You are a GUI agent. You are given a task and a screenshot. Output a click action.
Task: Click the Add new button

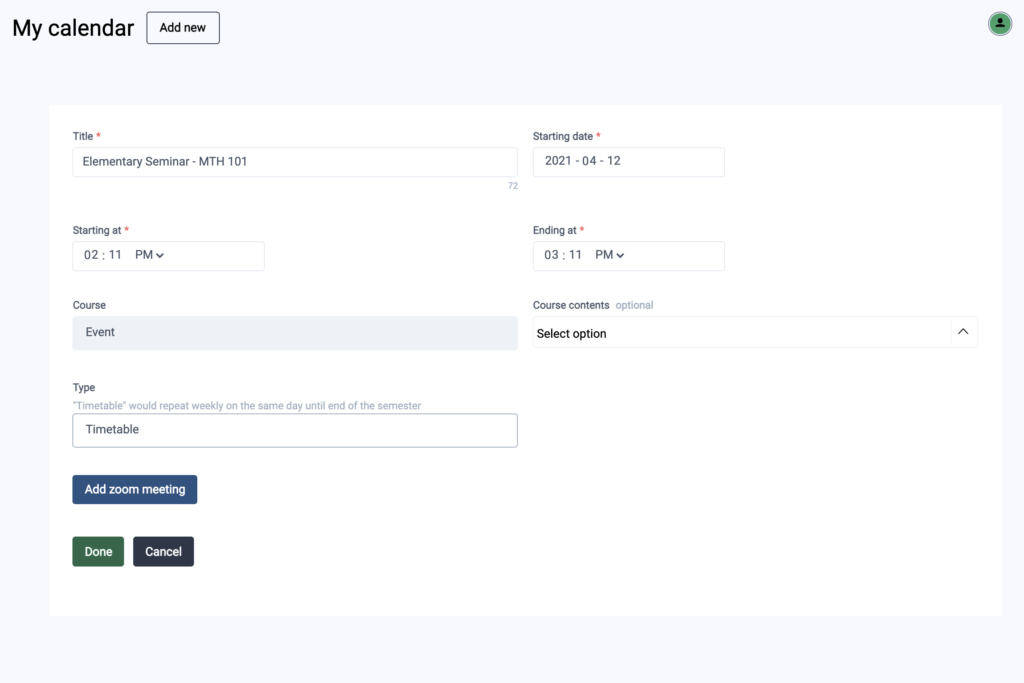(x=182, y=28)
